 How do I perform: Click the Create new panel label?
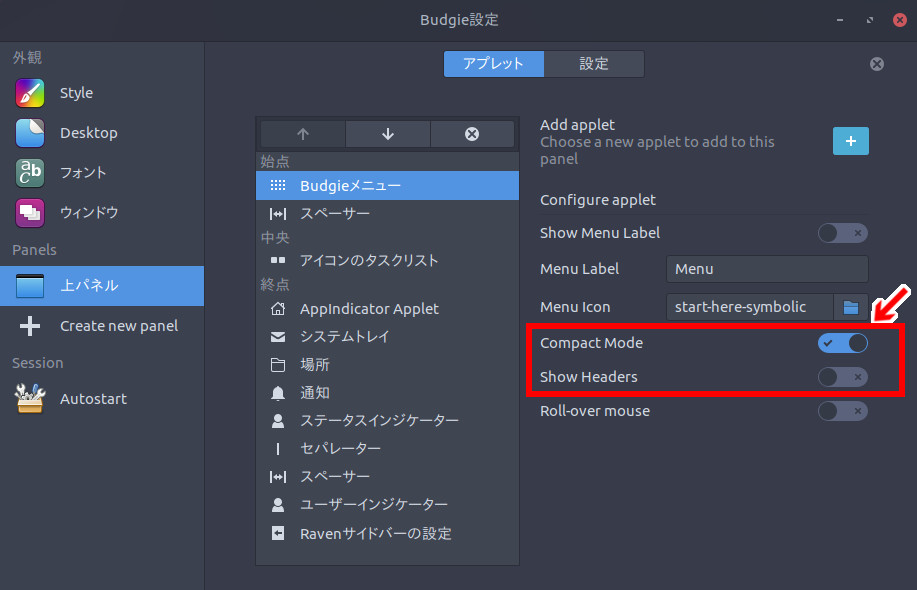(119, 326)
